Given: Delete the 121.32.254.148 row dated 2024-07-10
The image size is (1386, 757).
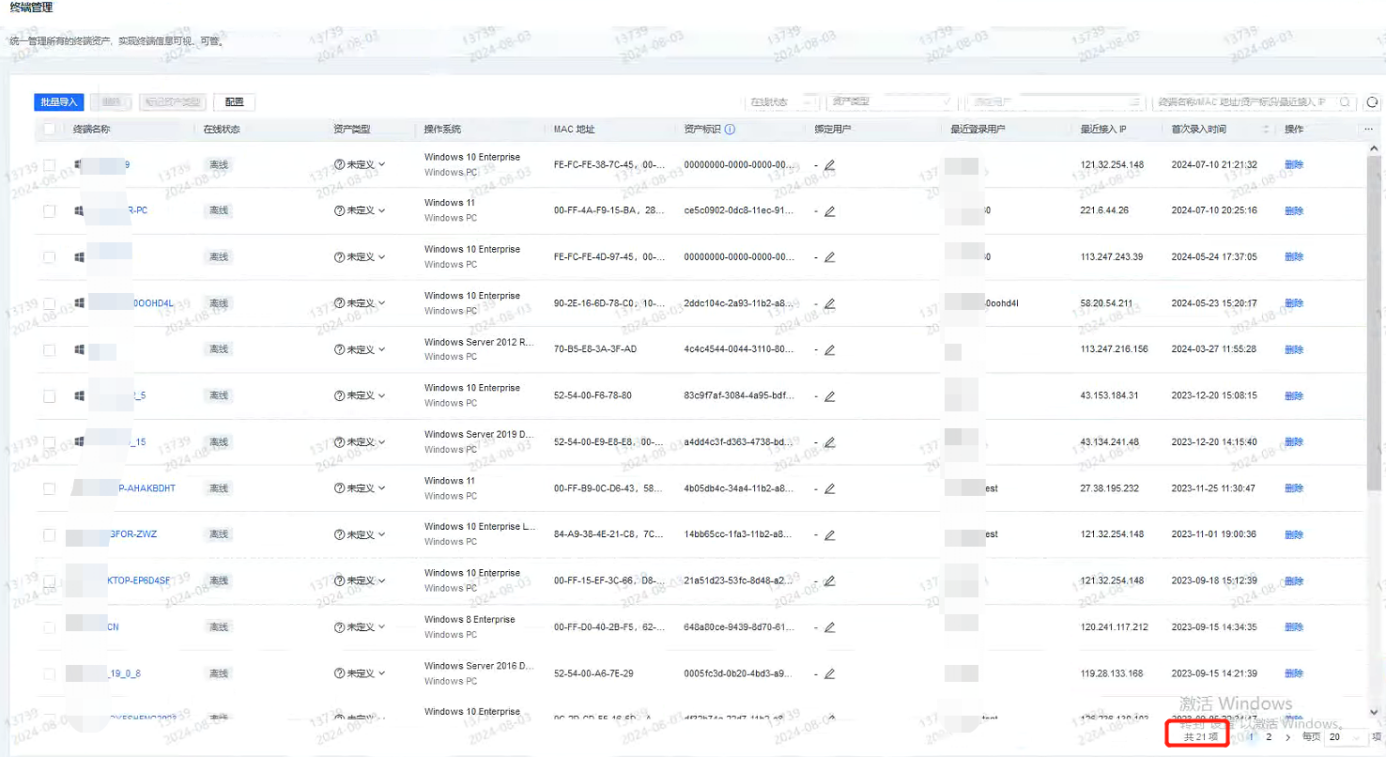Looking at the screenshot, I should [x=1294, y=165].
